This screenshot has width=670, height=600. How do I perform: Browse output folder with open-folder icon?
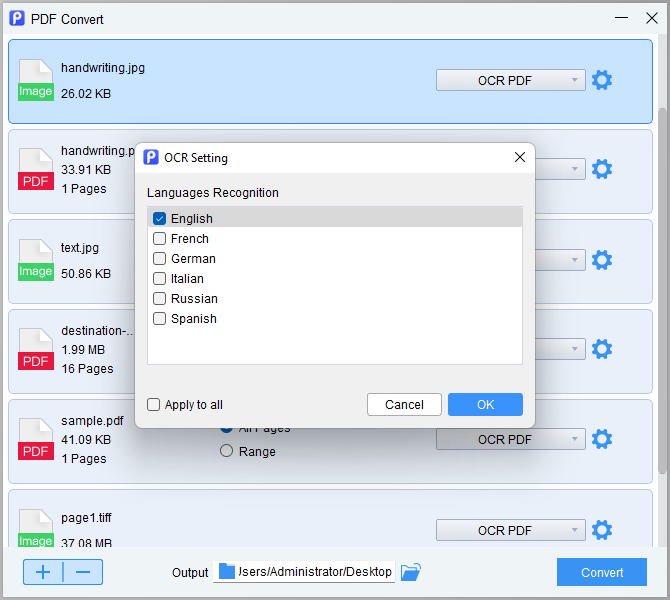(x=411, y=572)
